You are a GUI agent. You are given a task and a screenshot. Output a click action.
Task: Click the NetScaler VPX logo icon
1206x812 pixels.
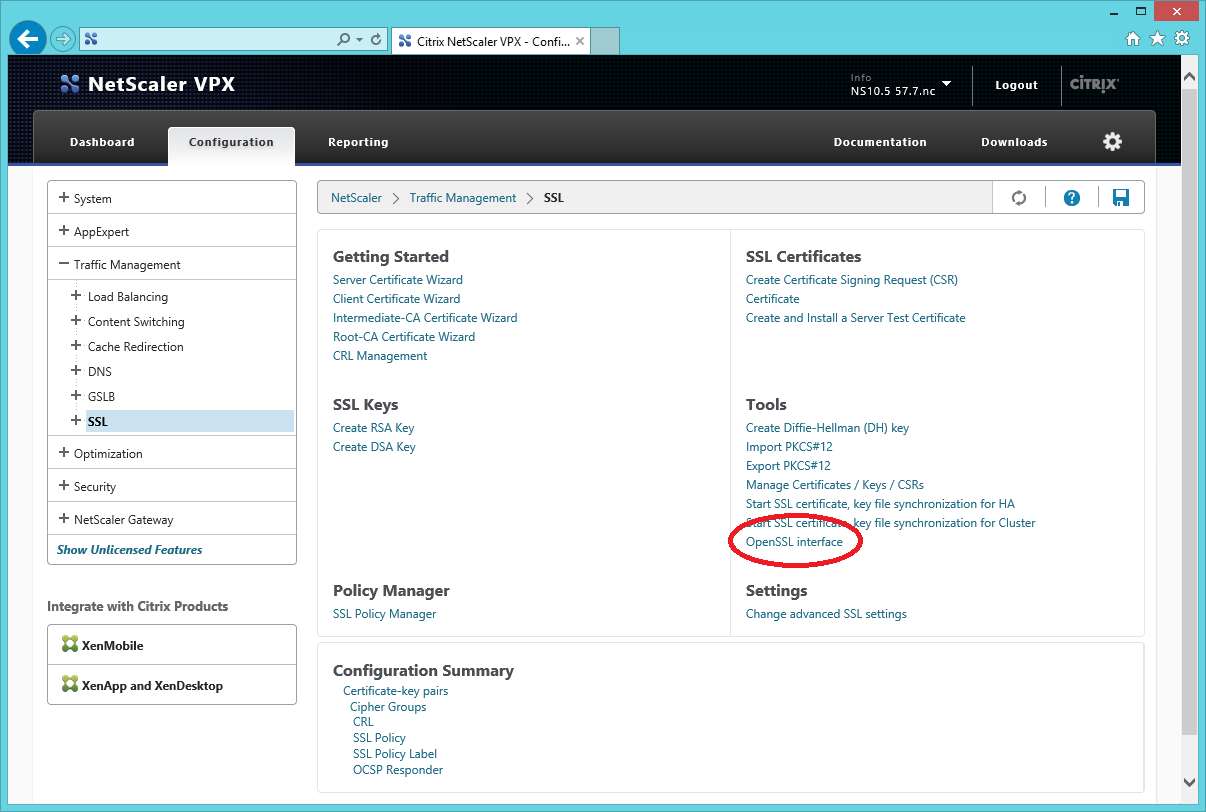click(x=69, y=84)
